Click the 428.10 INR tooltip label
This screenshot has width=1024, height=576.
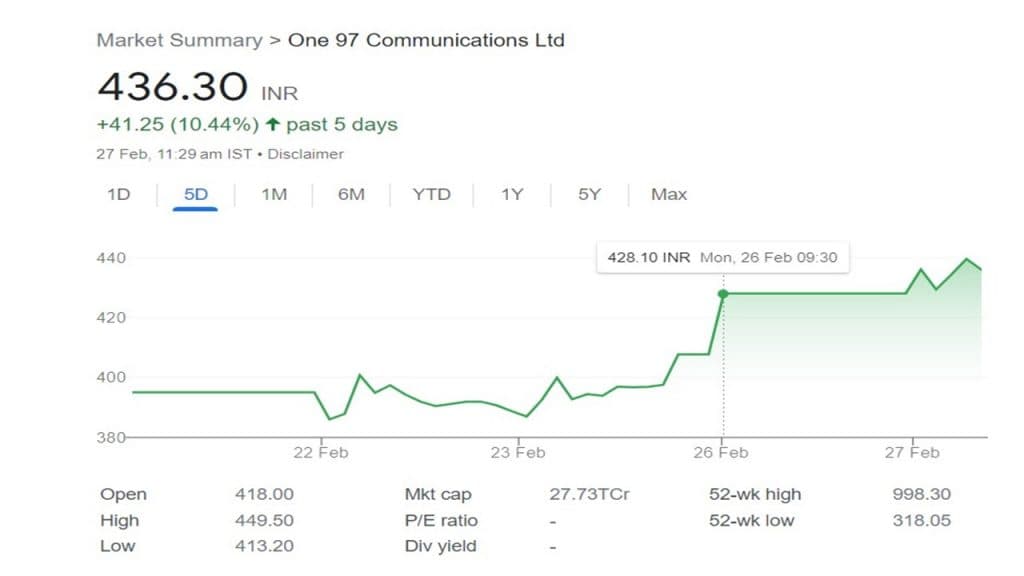(x=649, y=257)
